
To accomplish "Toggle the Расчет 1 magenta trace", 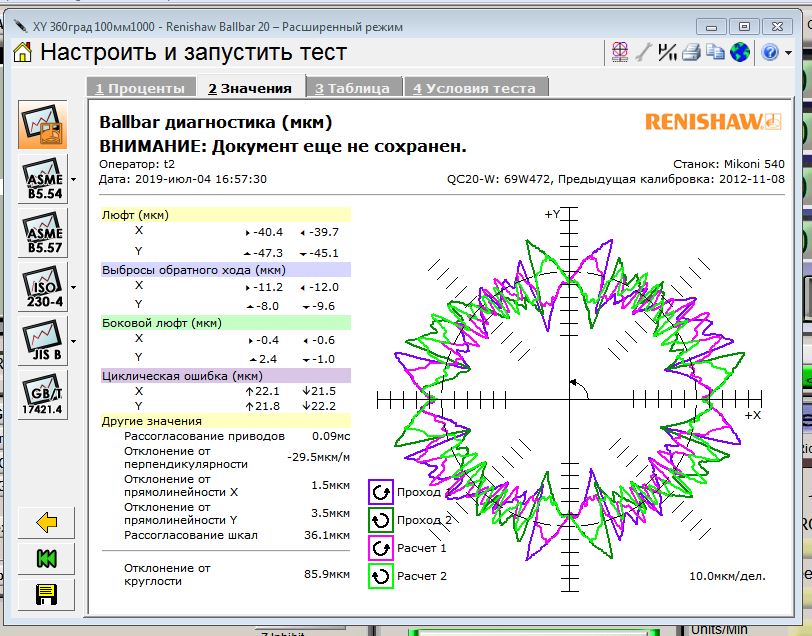I will click(x=381, y=548).
